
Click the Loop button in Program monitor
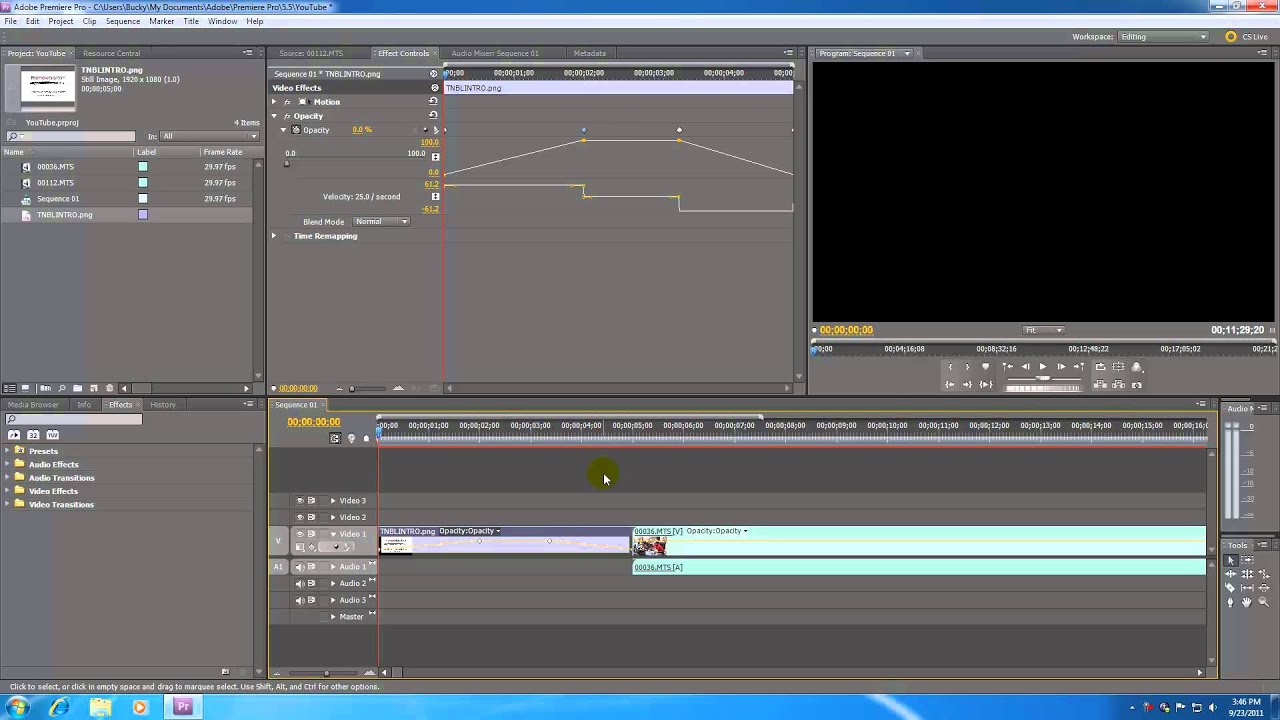coord(1100,367)
